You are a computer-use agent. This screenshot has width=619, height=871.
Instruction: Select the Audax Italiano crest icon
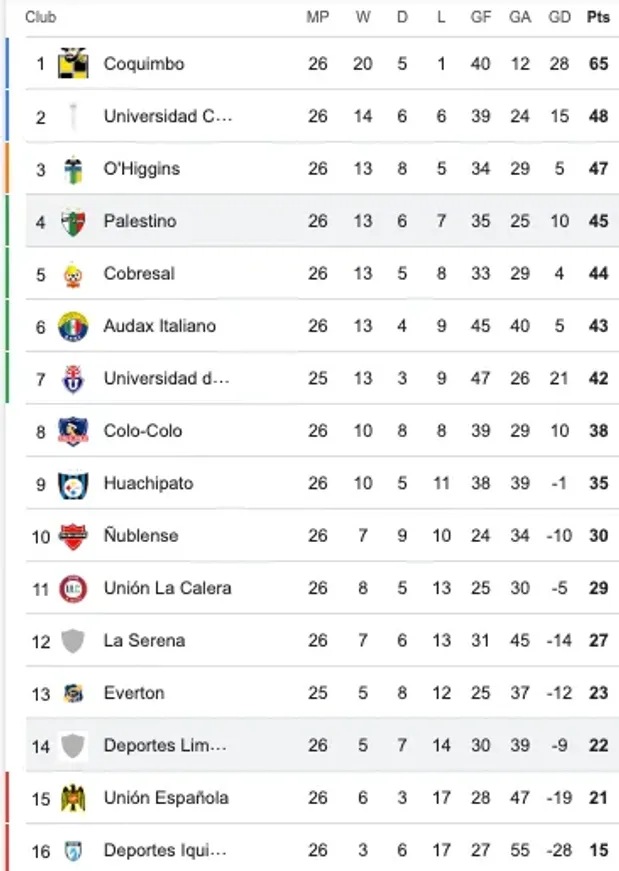pos(73,326)
